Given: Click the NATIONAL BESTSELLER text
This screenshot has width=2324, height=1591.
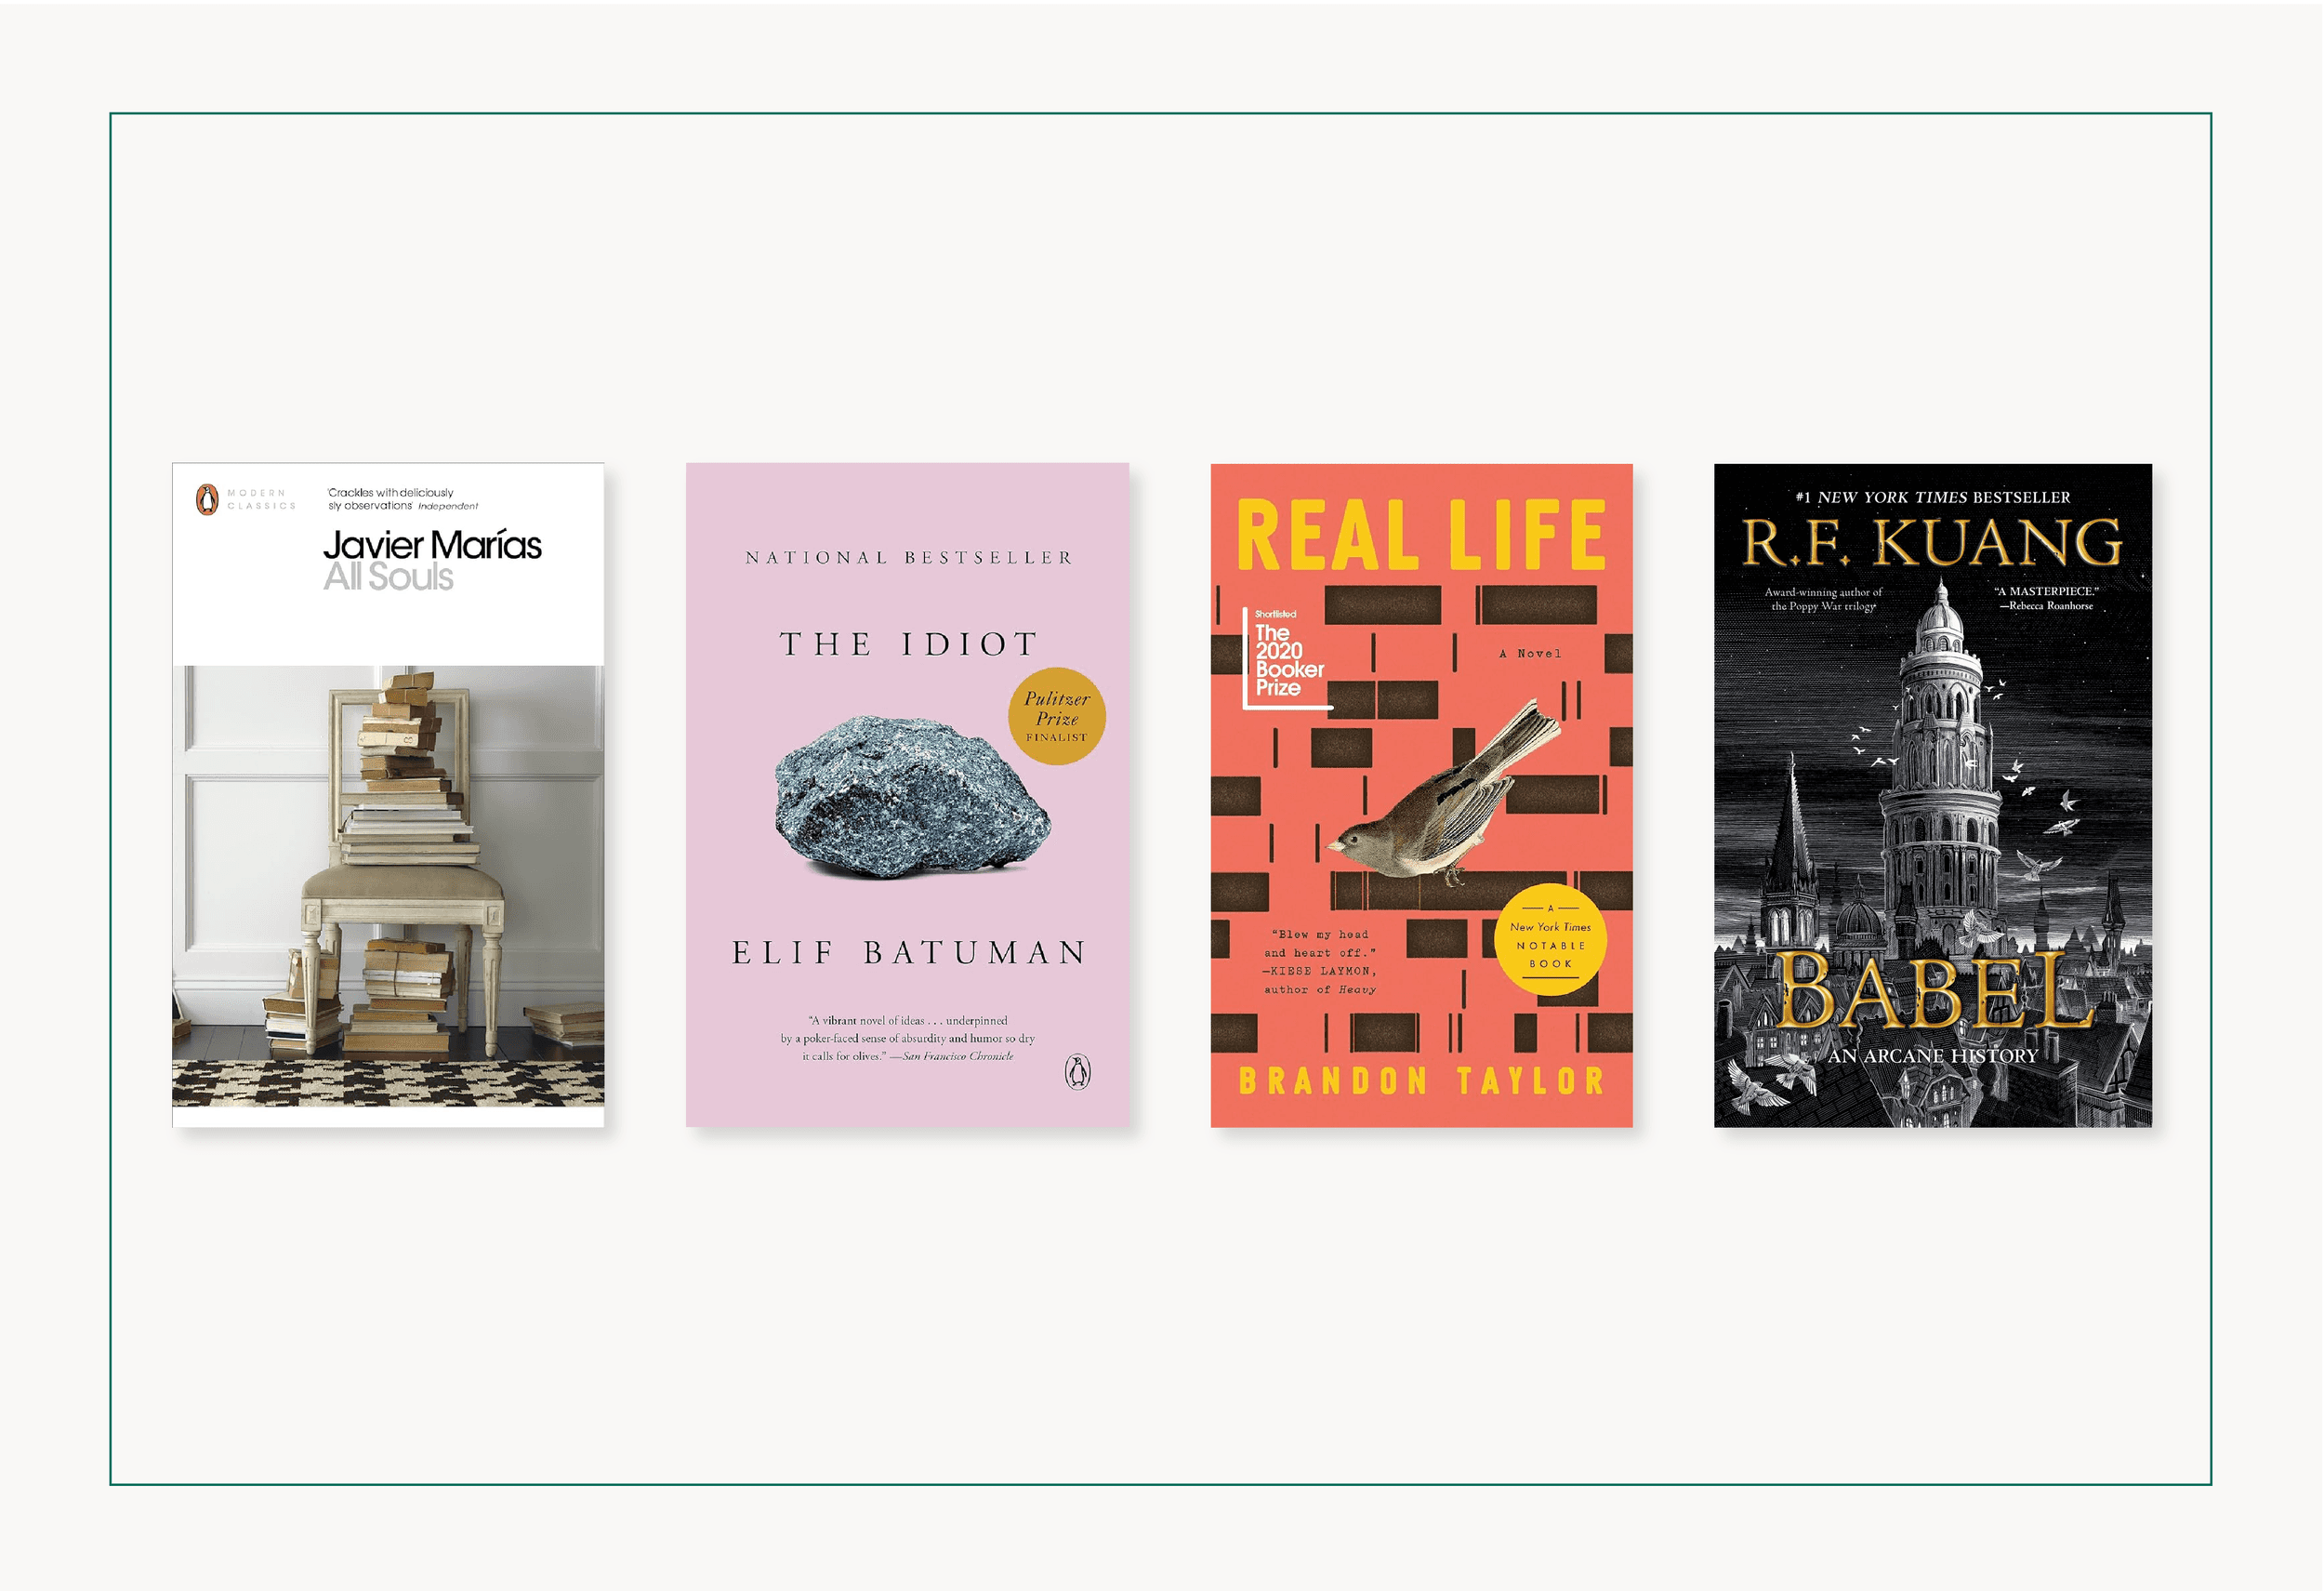Looking at the screenshot, I should pos(908,558).
